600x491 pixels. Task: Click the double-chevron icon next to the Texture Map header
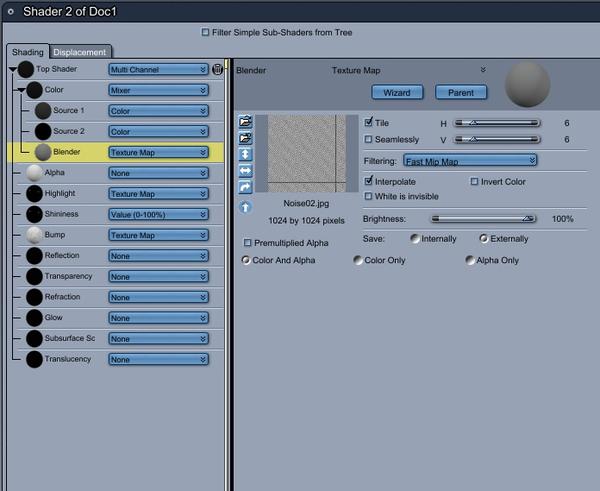(483, 70)
